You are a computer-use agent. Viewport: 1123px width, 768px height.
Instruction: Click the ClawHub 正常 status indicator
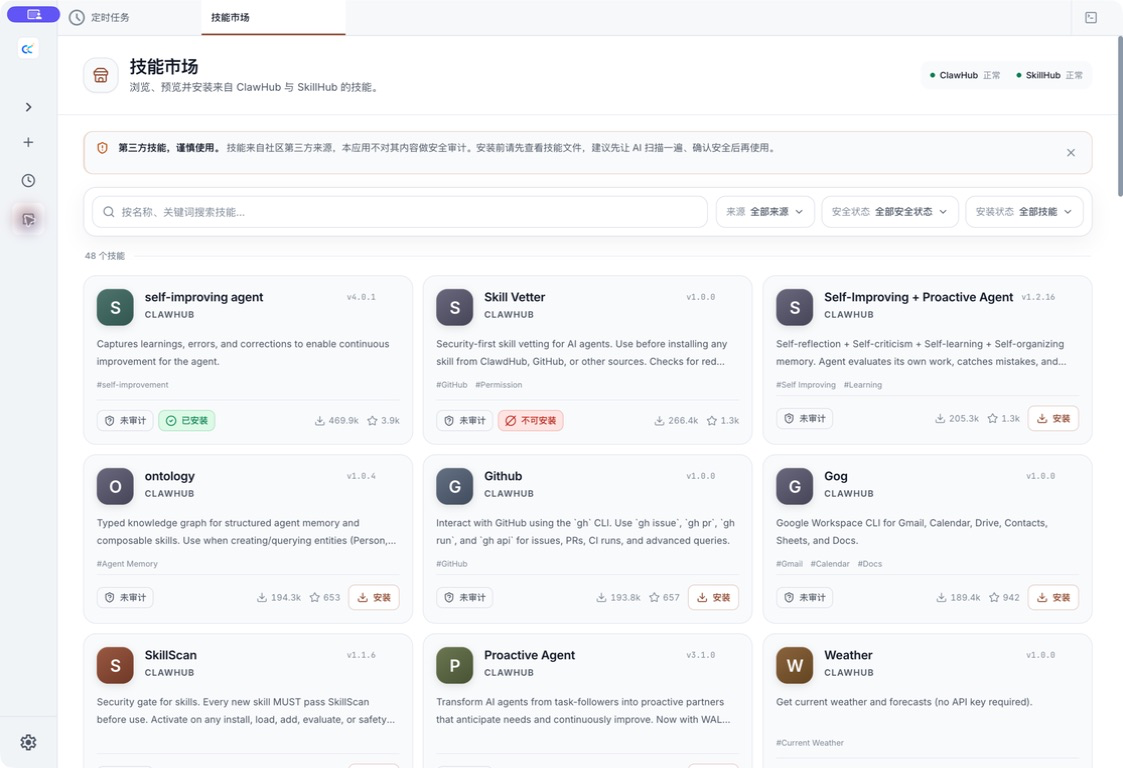coord(965,75)
